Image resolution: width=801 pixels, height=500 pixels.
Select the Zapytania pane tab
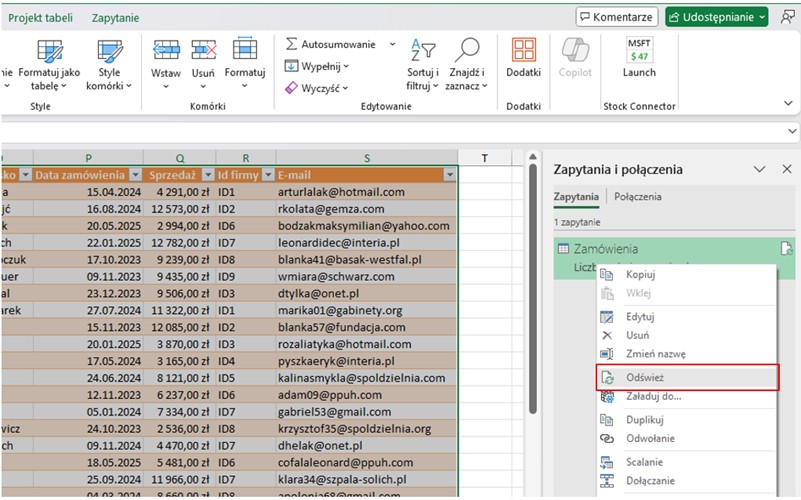coord(576,197)
